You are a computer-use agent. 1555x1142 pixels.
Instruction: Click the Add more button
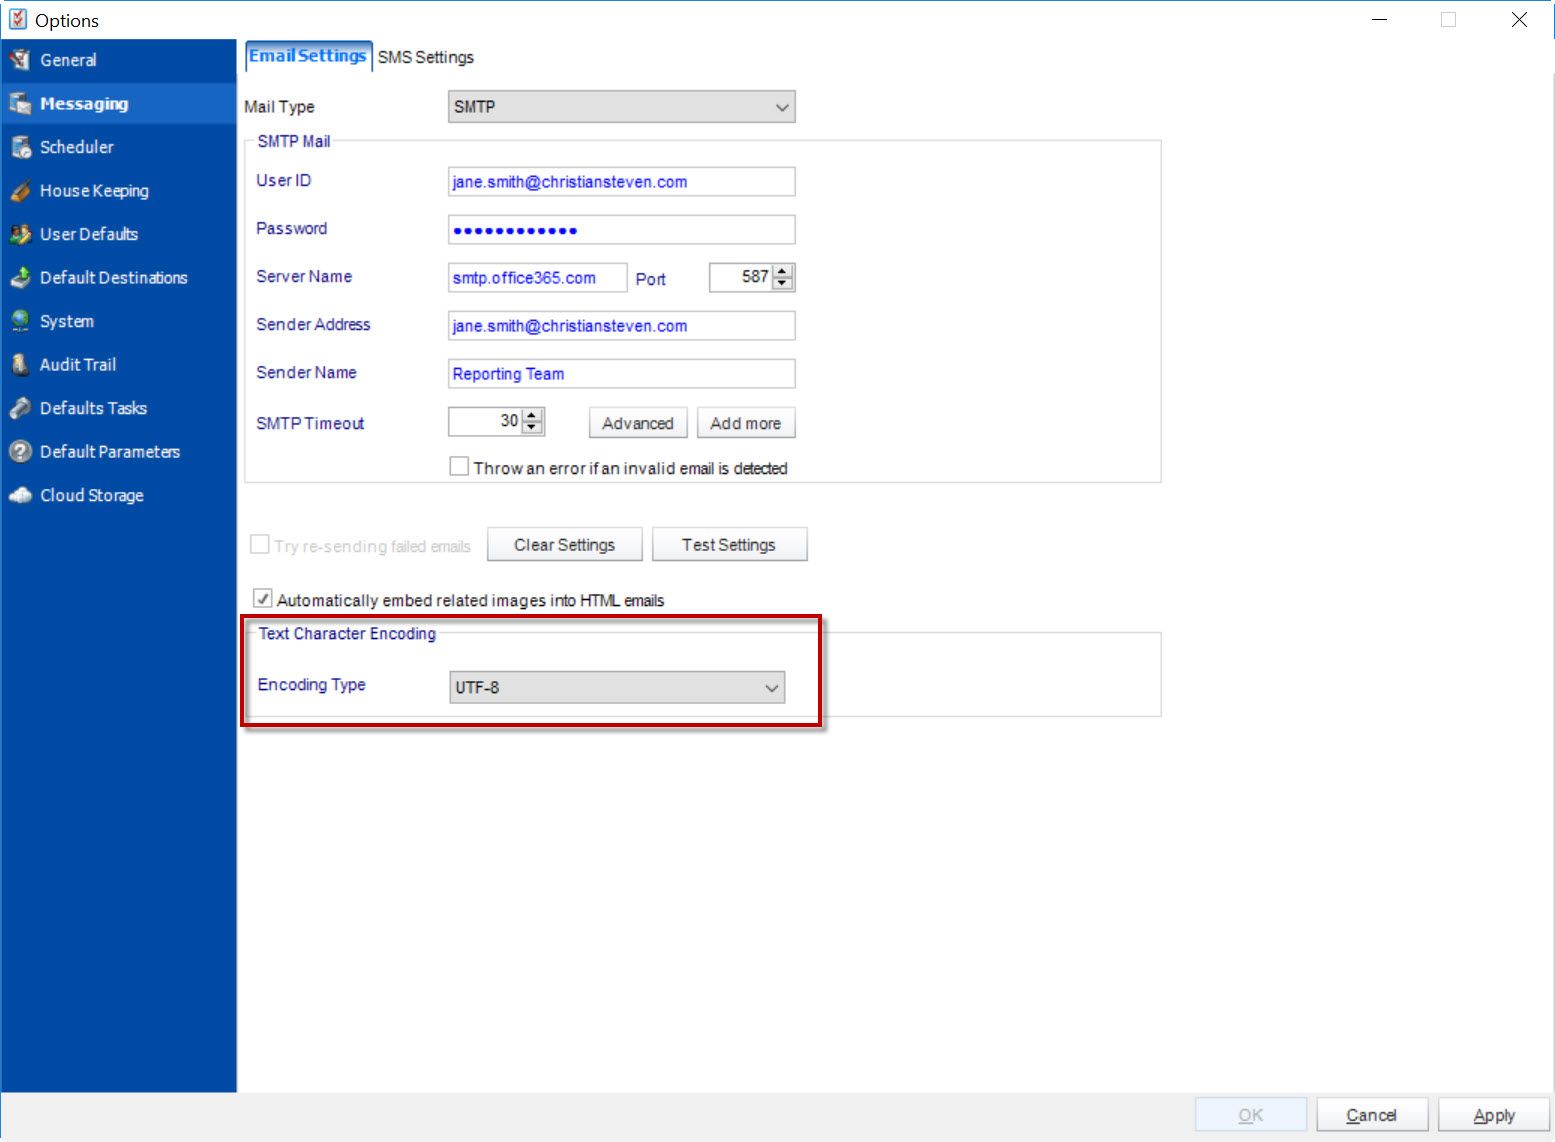tap(746, 423)
